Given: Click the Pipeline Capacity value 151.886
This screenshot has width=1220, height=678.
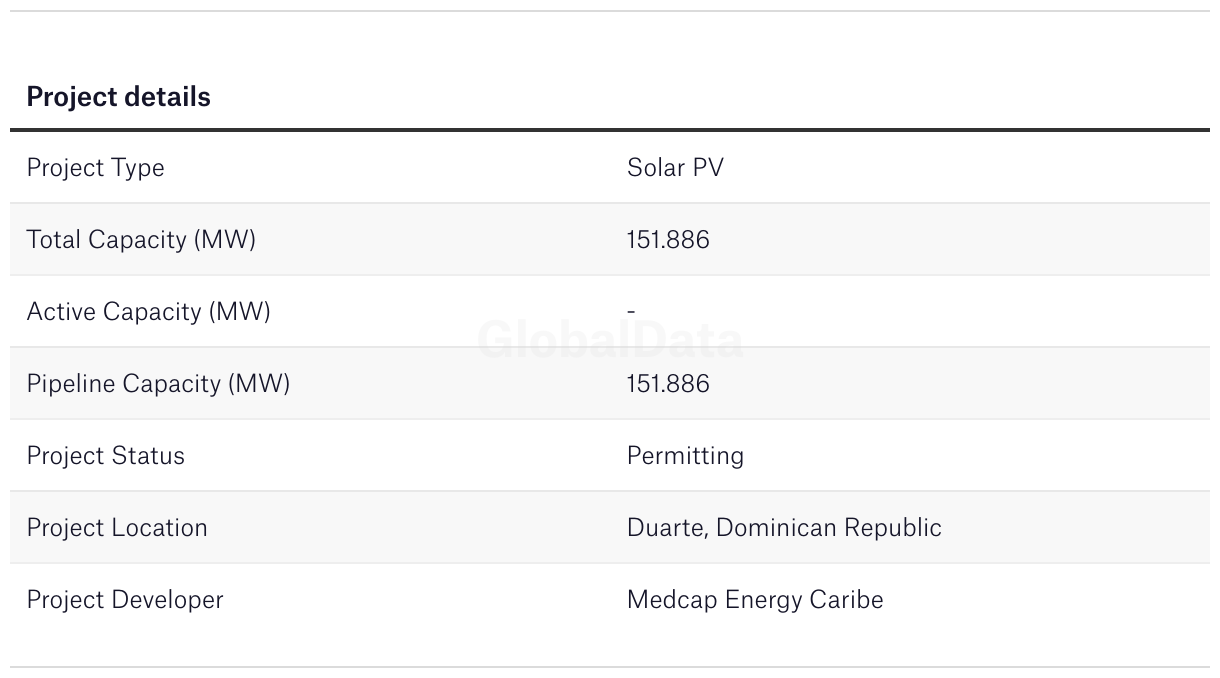Looking at the screenshot, I should [668, 384].
